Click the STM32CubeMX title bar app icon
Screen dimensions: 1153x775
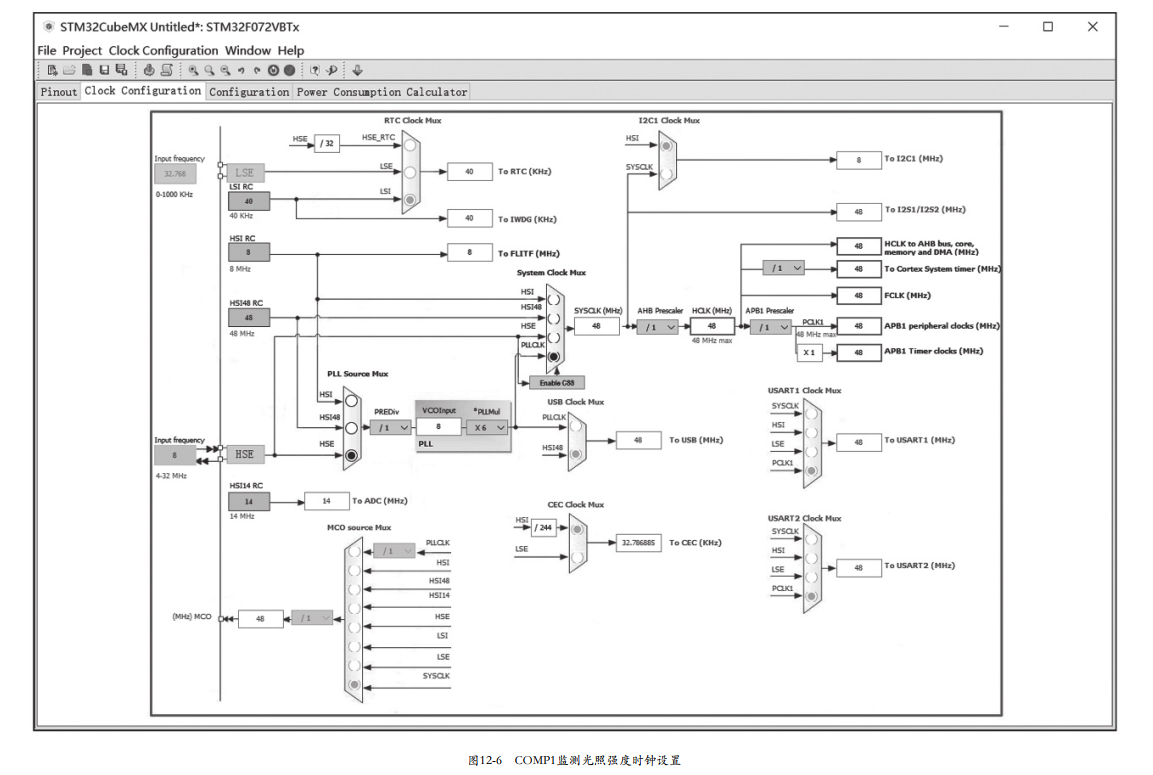click(x=49, y=27)
